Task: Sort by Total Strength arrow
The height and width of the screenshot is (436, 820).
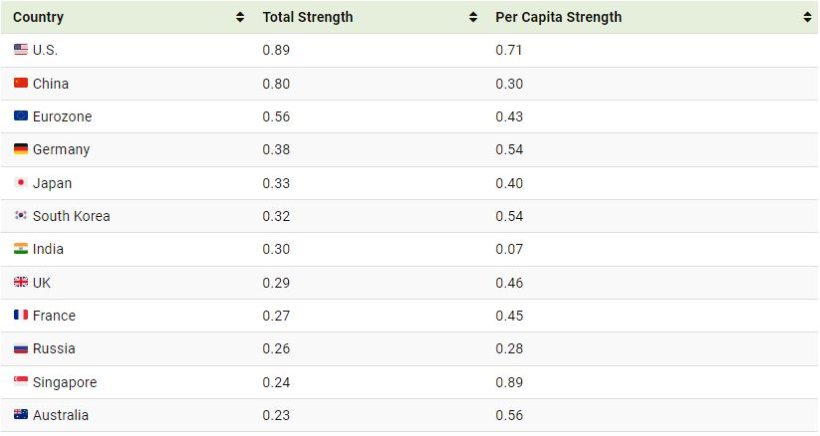Action: pyautogui.click(x=473, y=17)
